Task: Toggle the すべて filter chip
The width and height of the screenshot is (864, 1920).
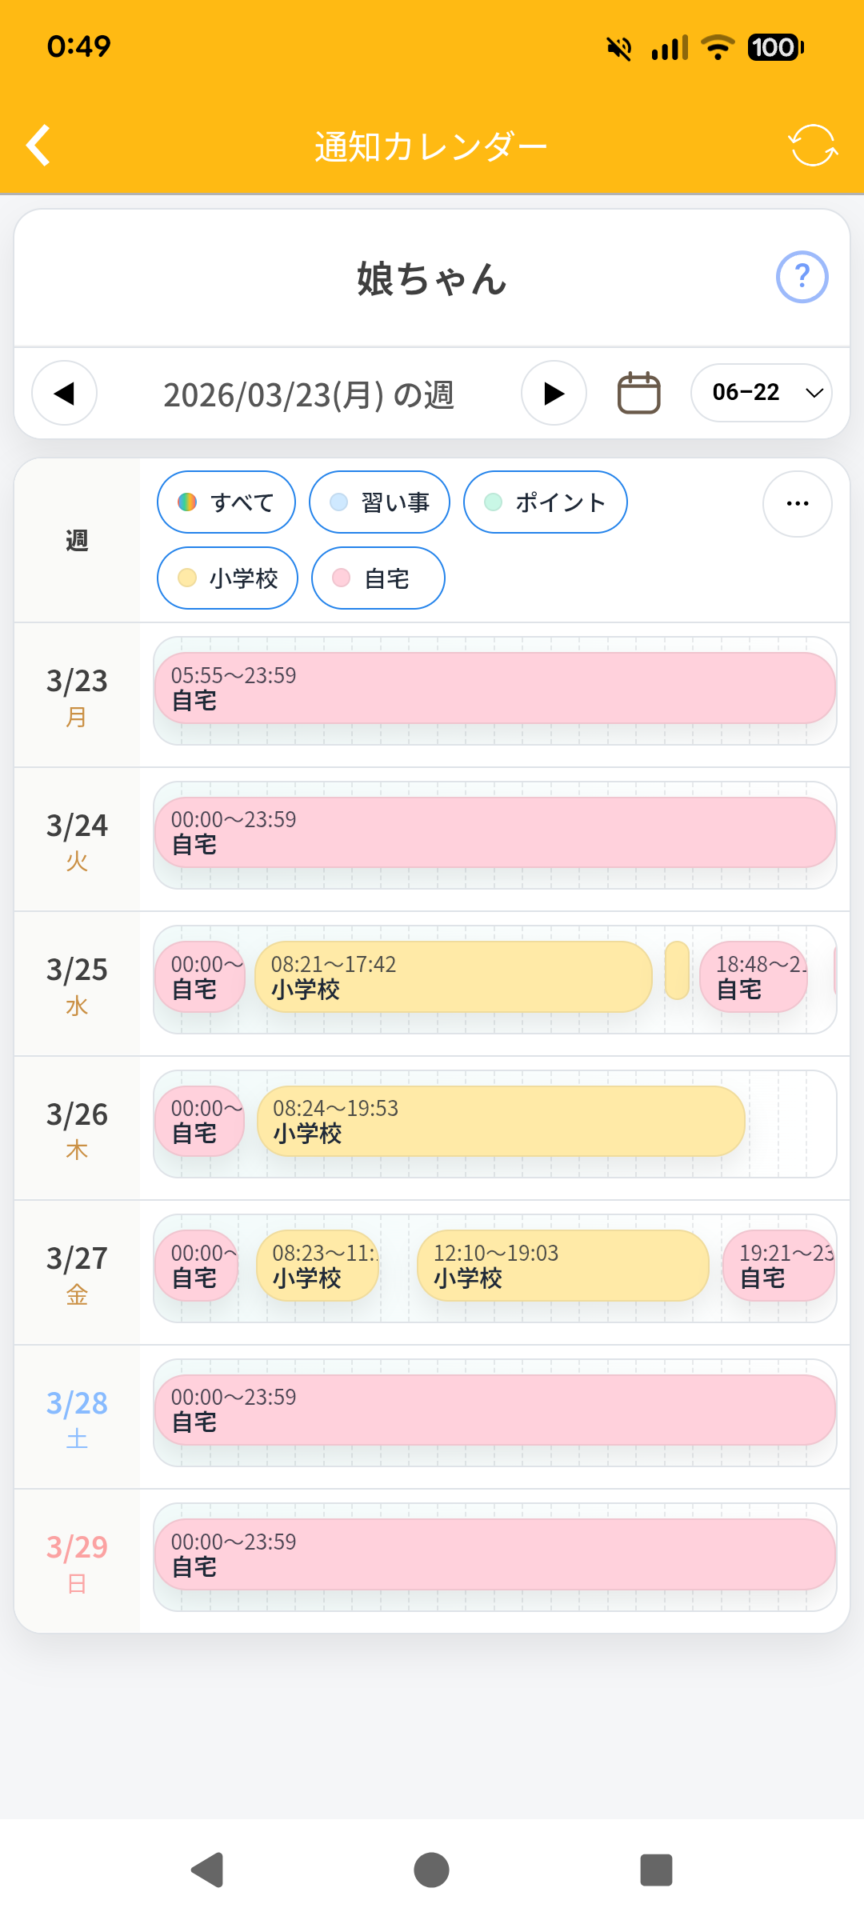Action: point(226,502)
